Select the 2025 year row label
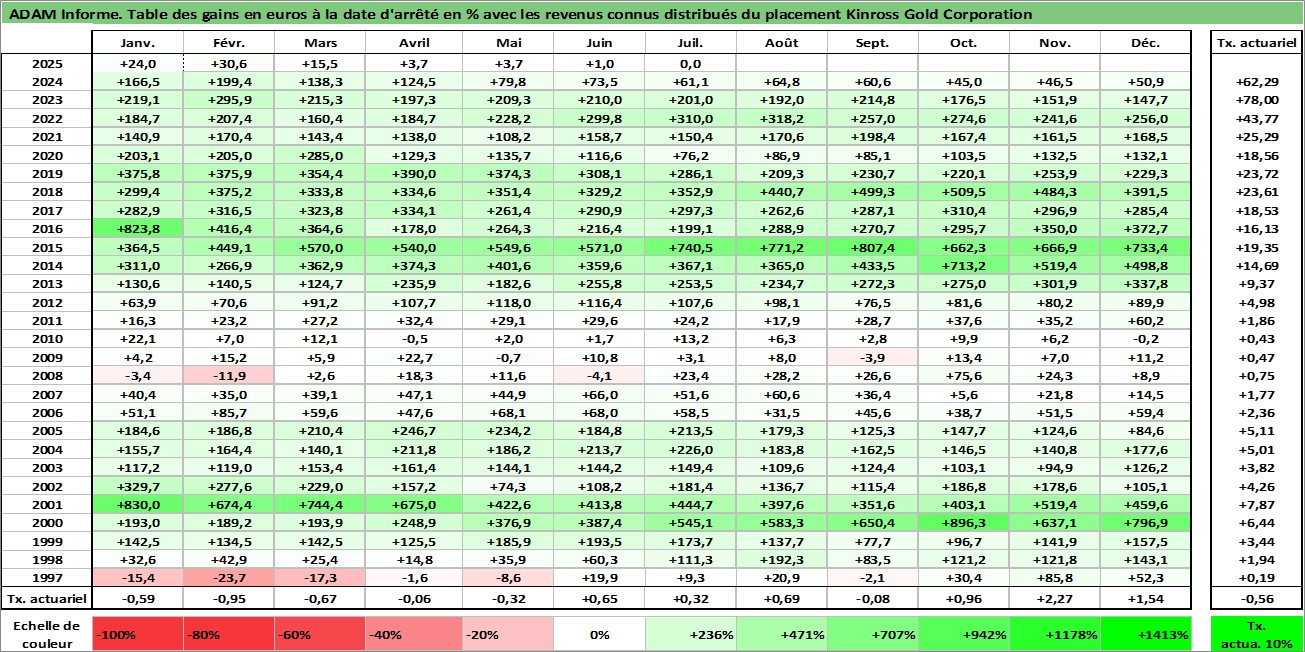Screen dimensions: 1305x652 click(47, 63)
